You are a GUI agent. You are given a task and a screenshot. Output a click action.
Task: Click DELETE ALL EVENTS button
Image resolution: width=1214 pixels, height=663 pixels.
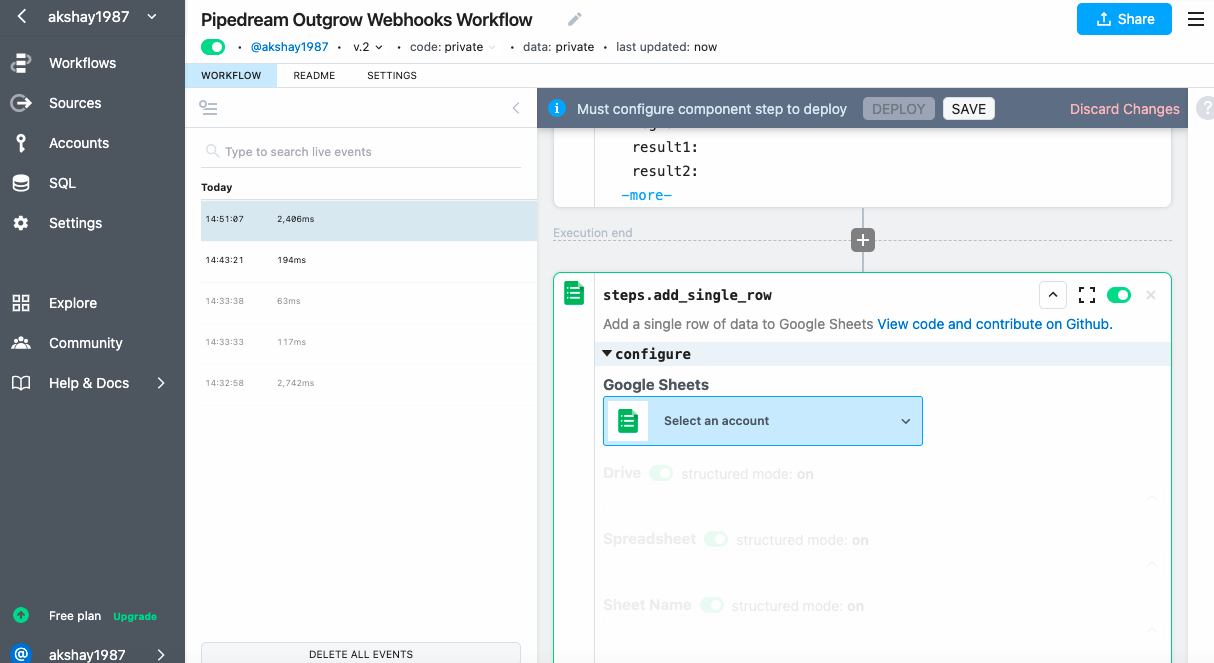(361, 653)
